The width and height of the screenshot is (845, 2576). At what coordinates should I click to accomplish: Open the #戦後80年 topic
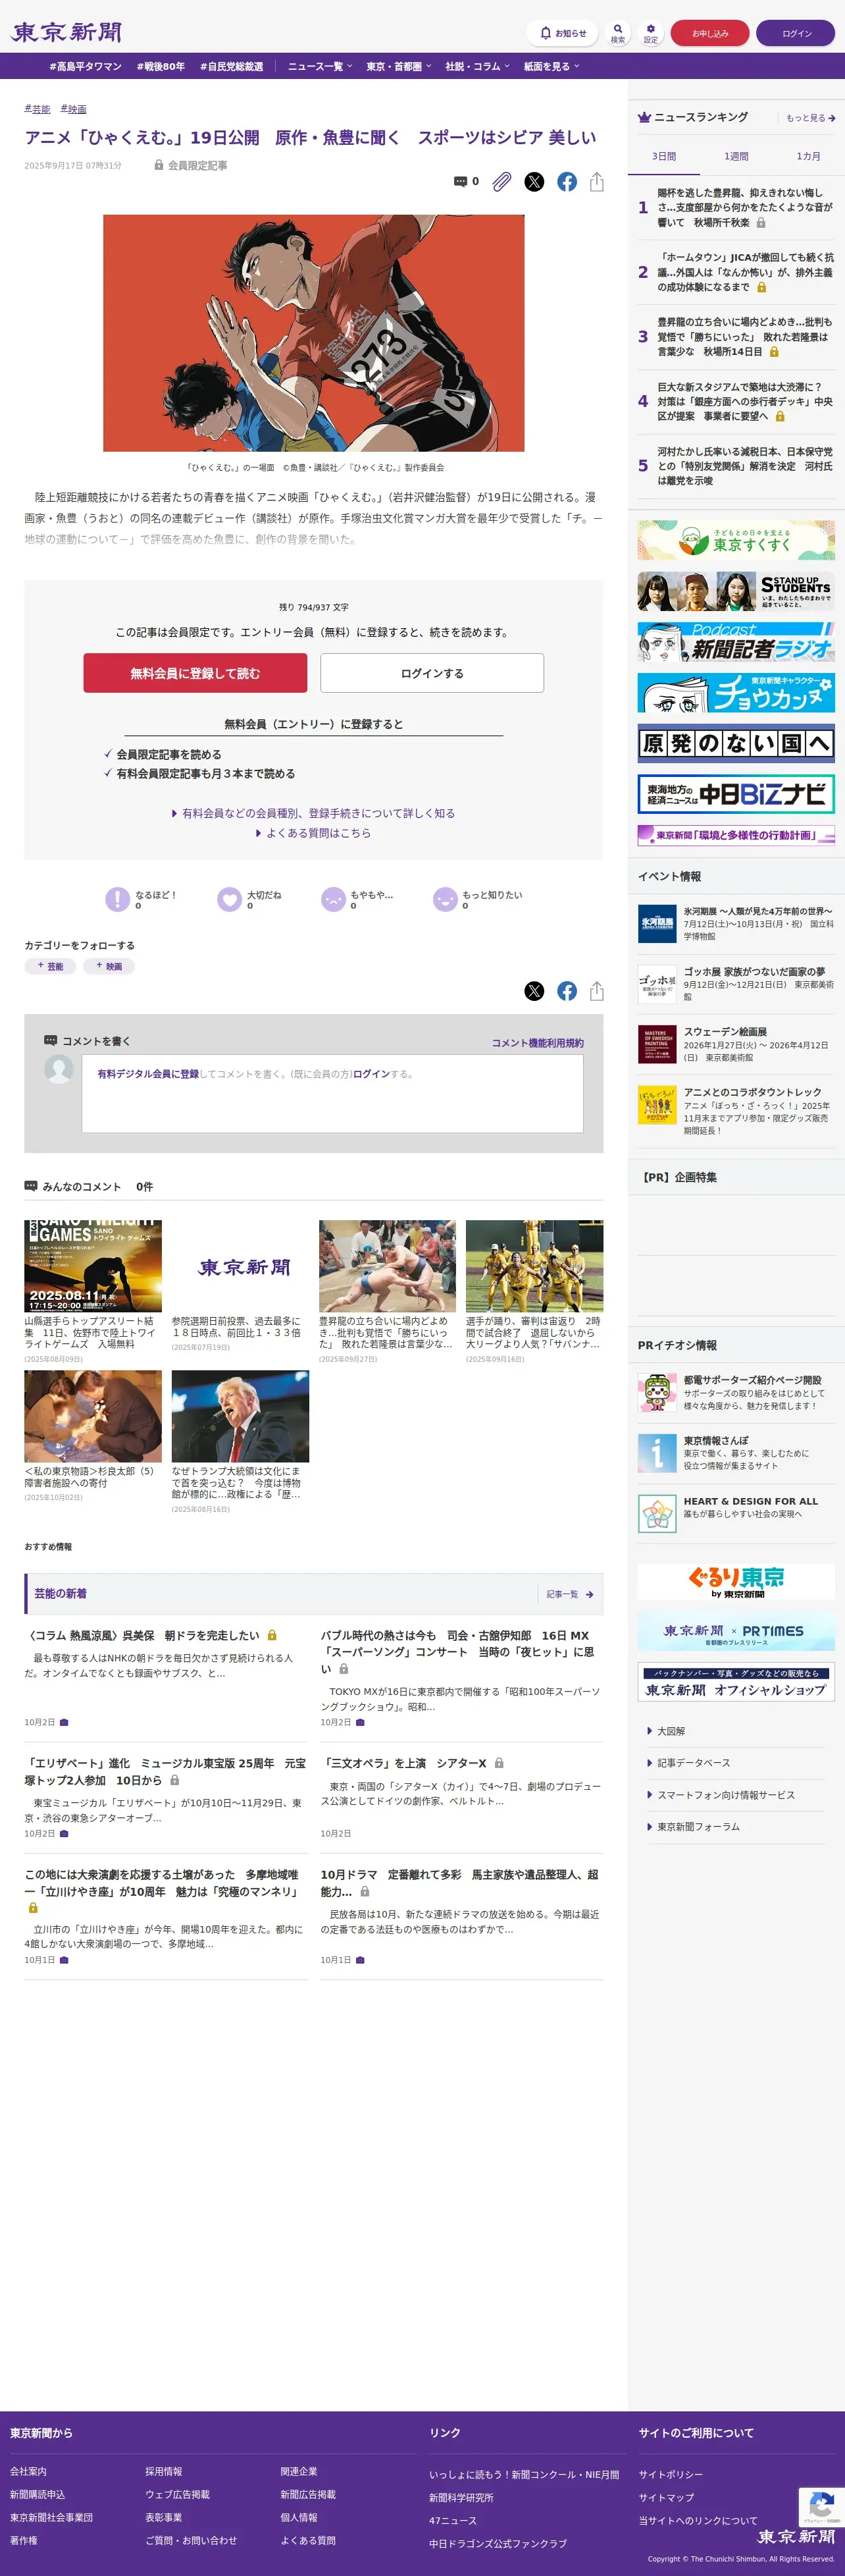coord(161,67)
